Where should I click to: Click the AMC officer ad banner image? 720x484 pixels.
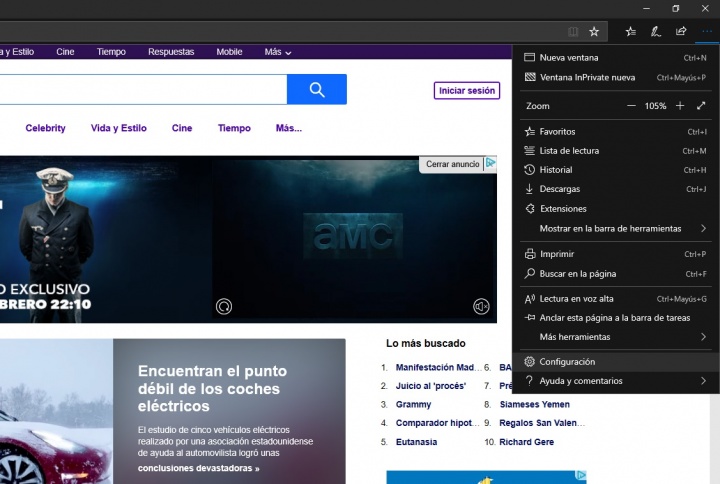pos(106,239)
